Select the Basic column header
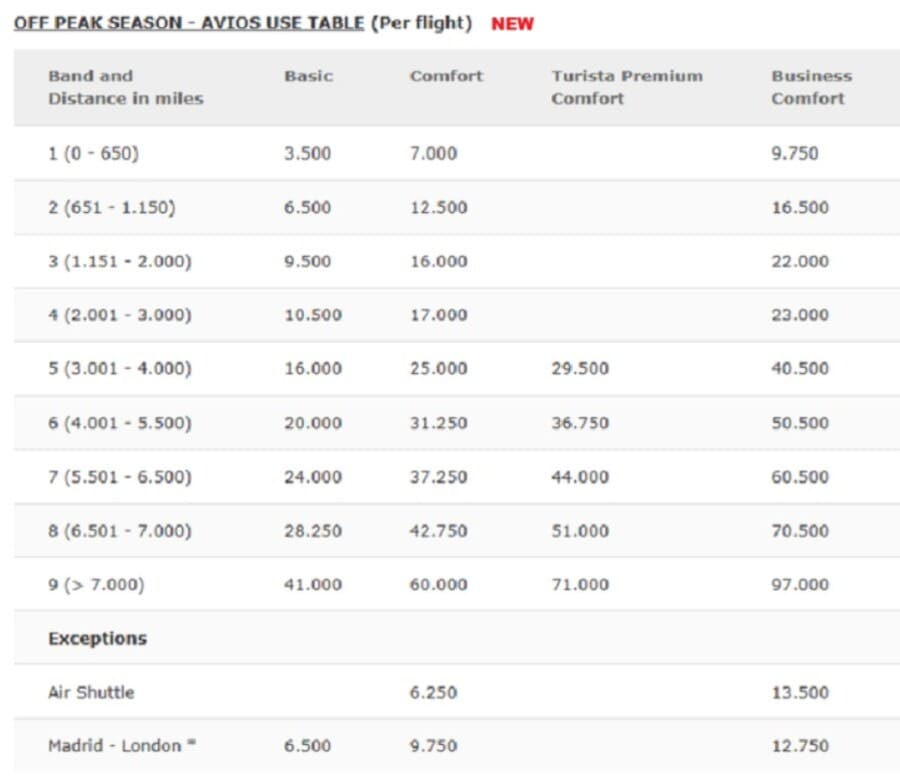Viewport: 900px width, 776px height. click(308, 76)
